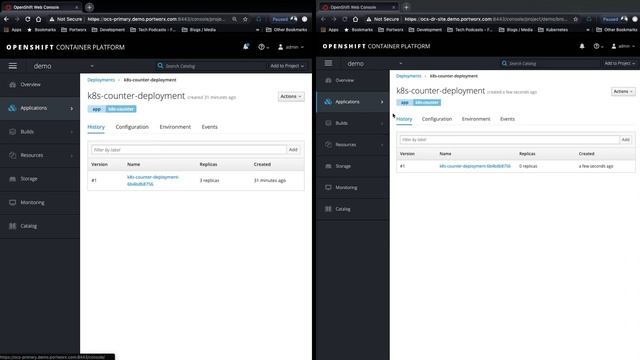Open Catalog in right console sidebar
The image size is (640, 360).
[353, 209]
